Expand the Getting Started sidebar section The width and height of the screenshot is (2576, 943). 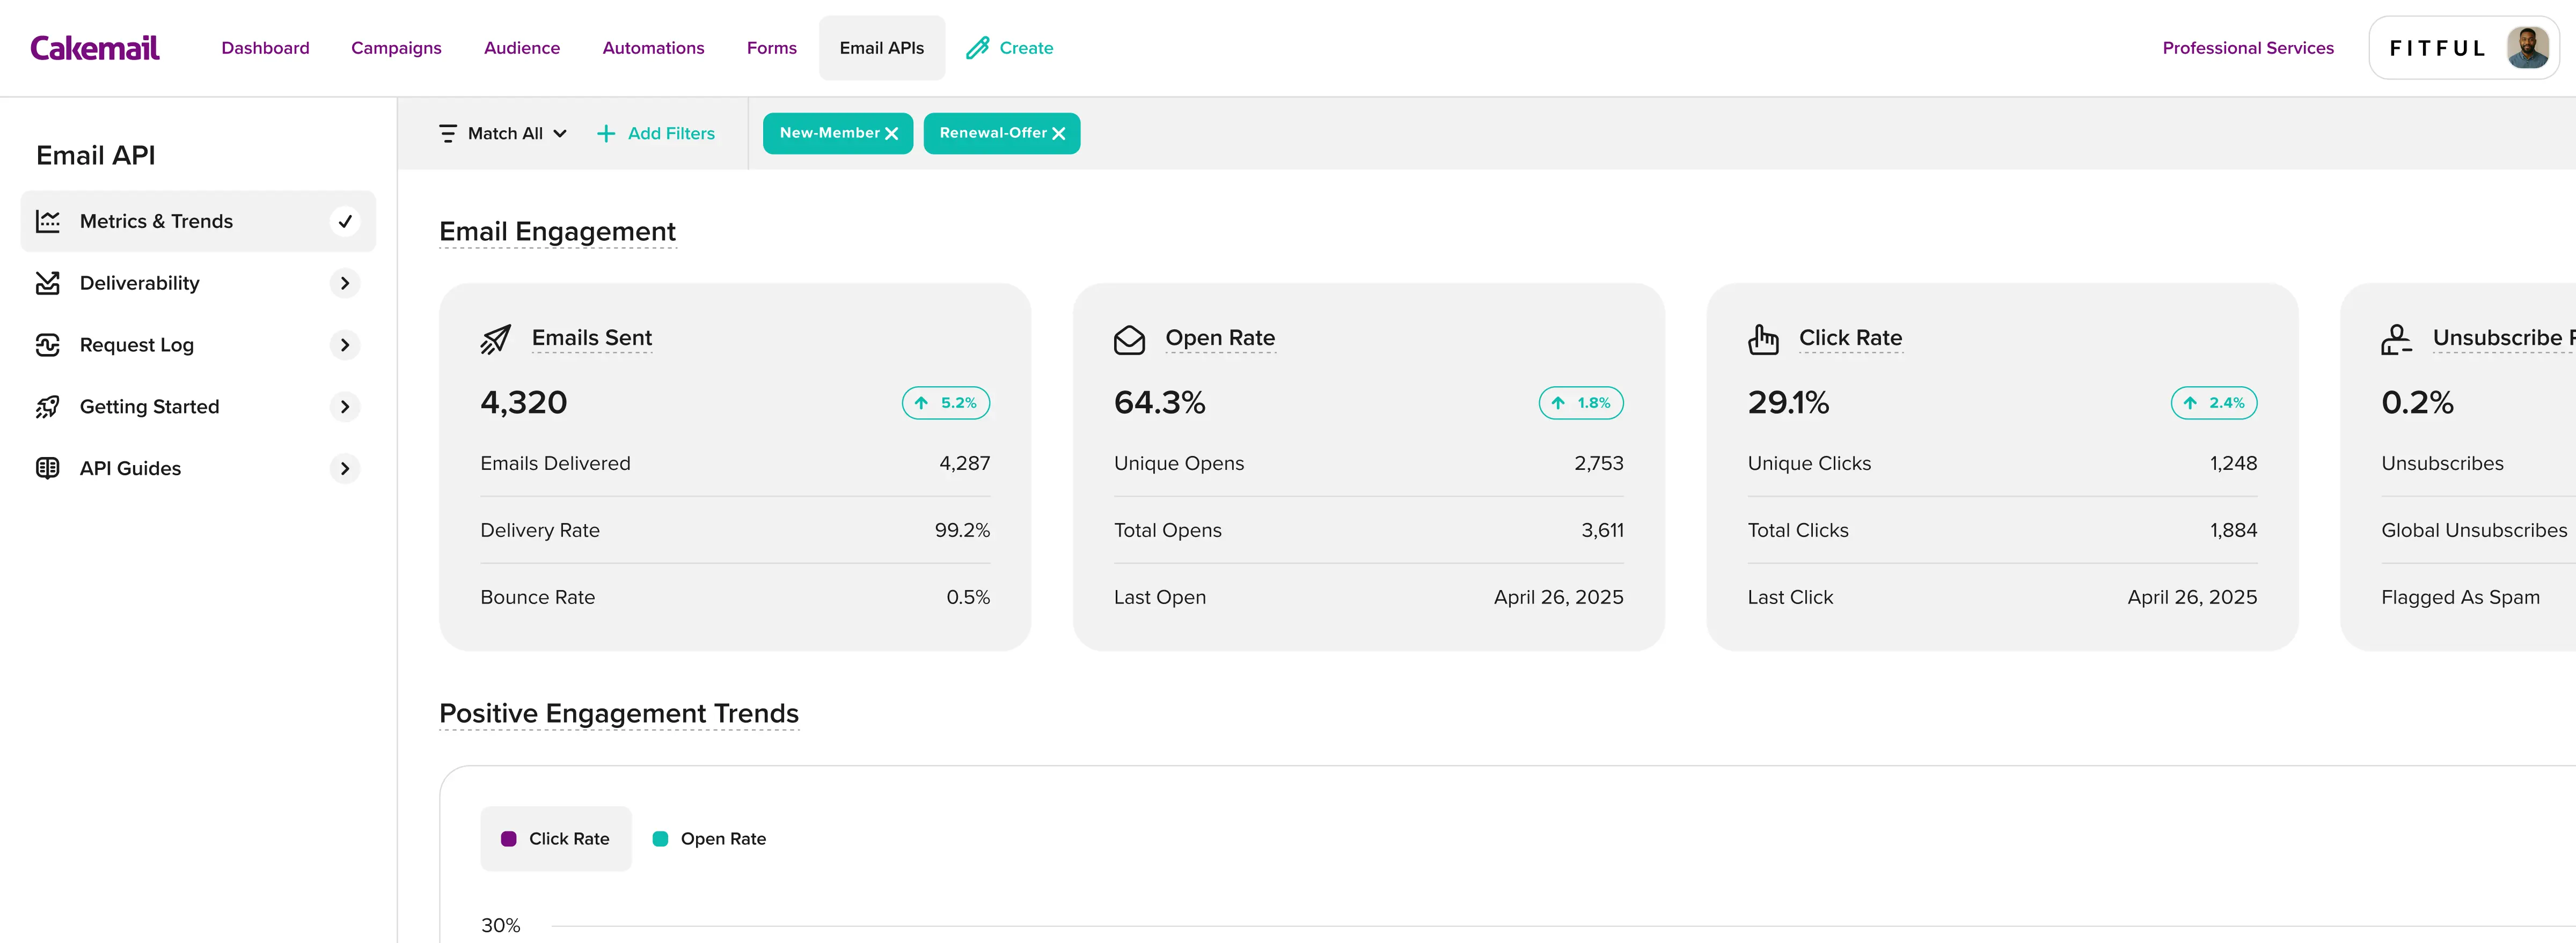tap(345, 407)
